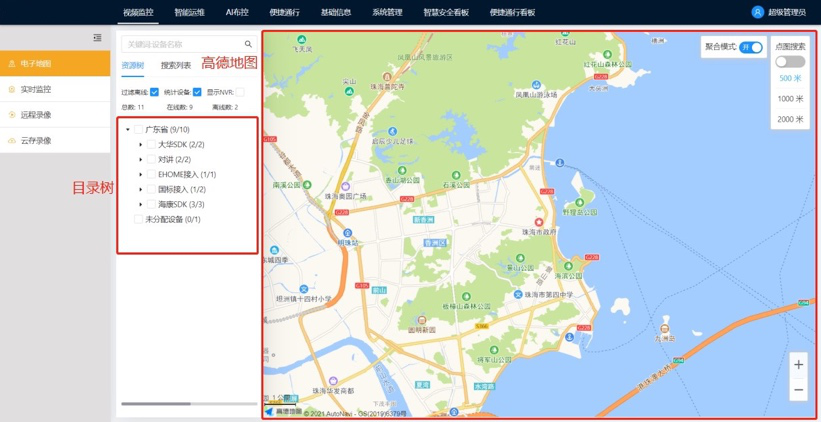Open the 超级管理员 user avatar icon
821x422 pixels.
pos(757,12)
